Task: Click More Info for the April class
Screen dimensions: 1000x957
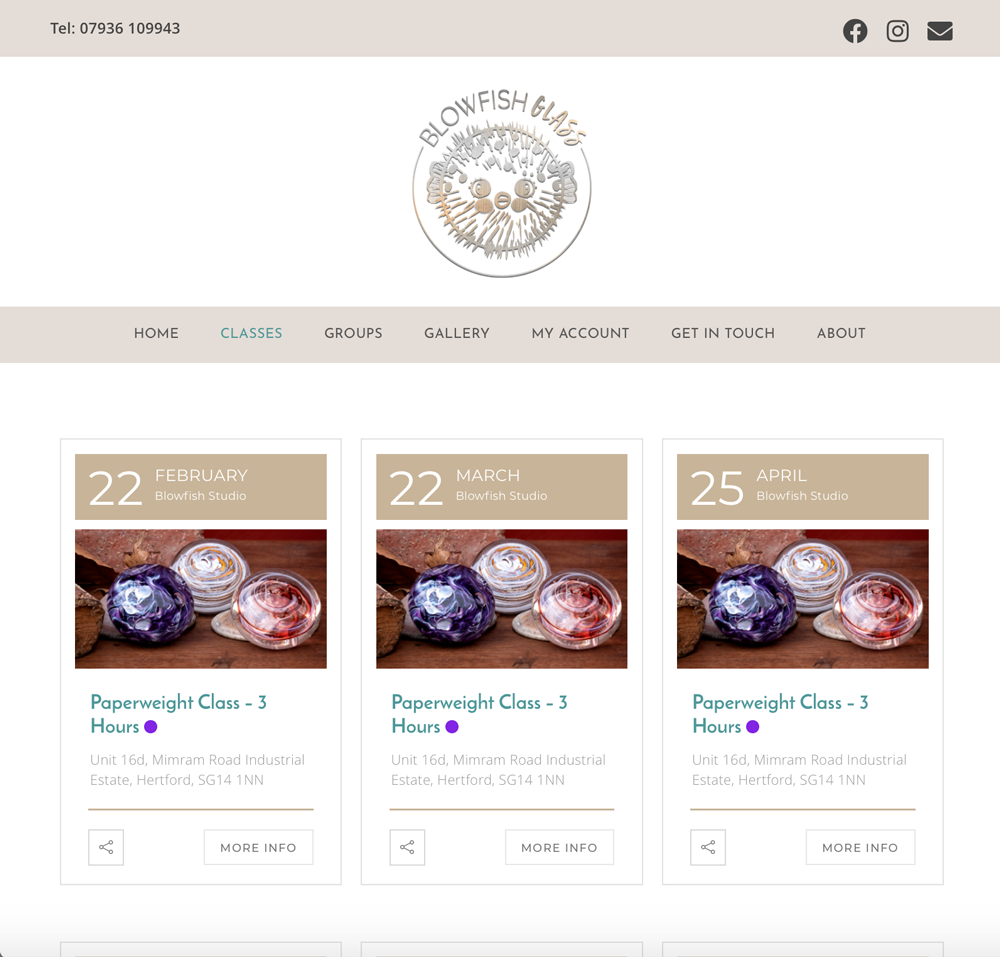Action: [x=860, y=847]
